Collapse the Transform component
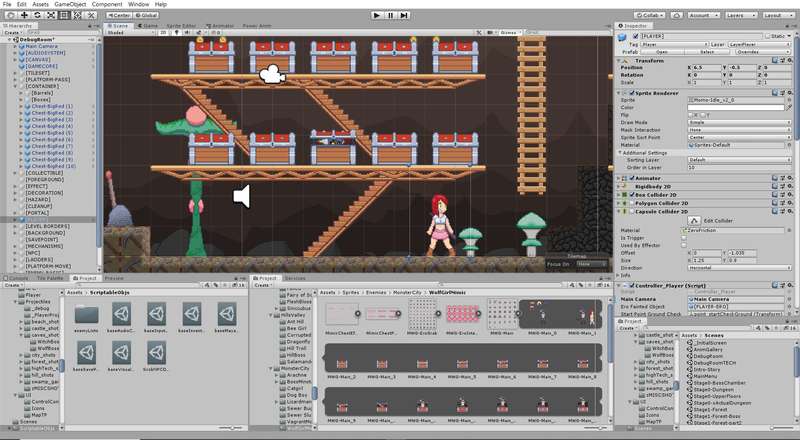Screen dimensions: 800x440 tap(619, 60)
